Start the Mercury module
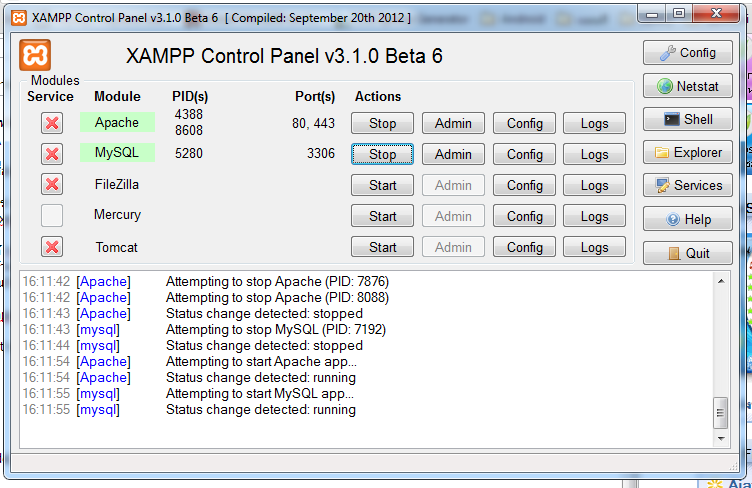 coord(382,216)
